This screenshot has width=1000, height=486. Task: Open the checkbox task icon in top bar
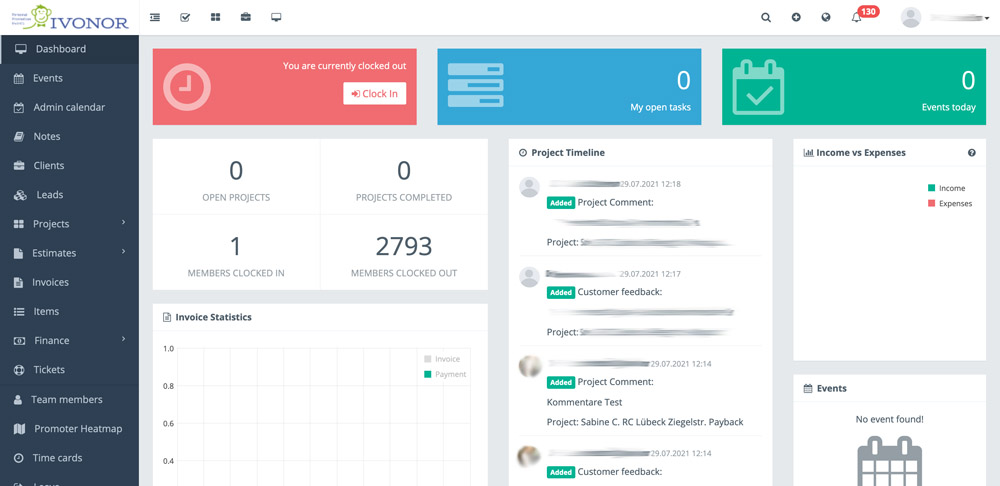(185, 17)
